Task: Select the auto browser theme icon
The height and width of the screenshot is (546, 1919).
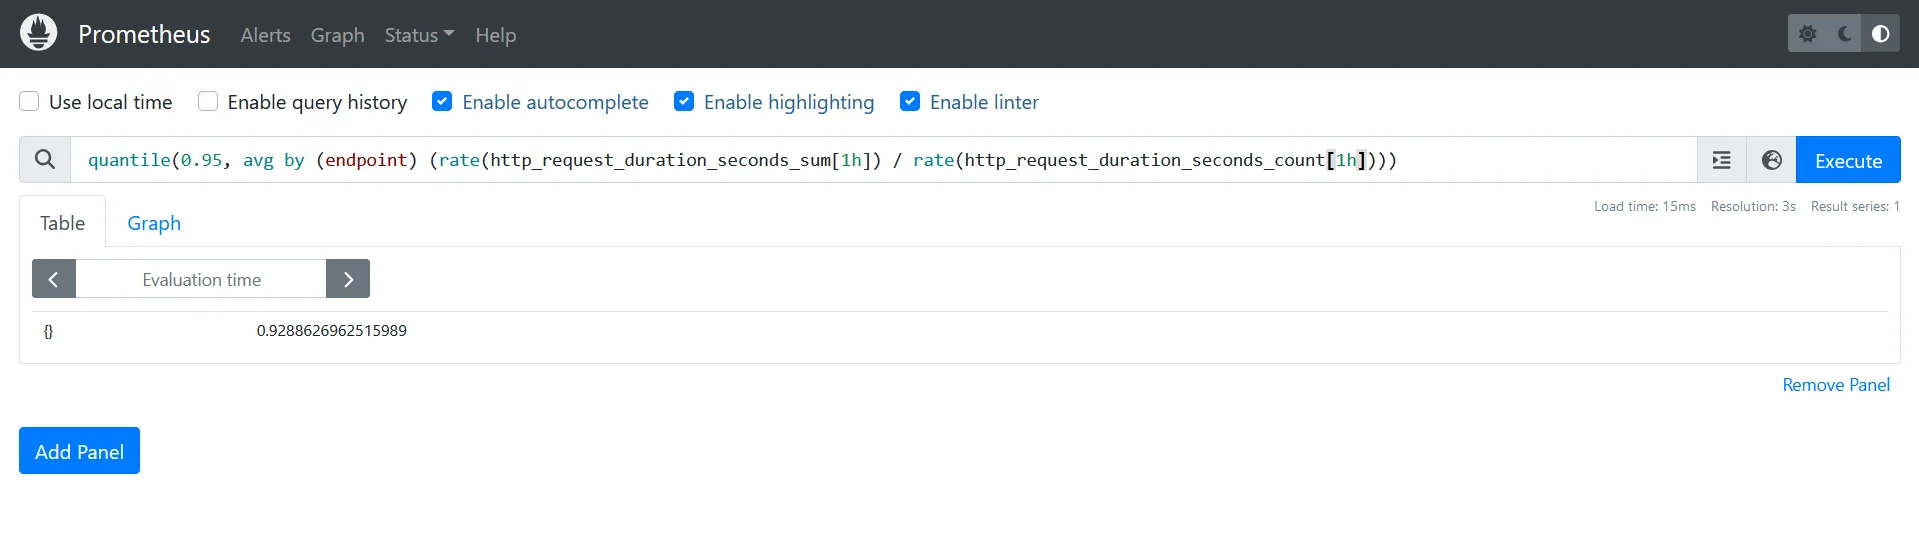Action: [1881, 34]
